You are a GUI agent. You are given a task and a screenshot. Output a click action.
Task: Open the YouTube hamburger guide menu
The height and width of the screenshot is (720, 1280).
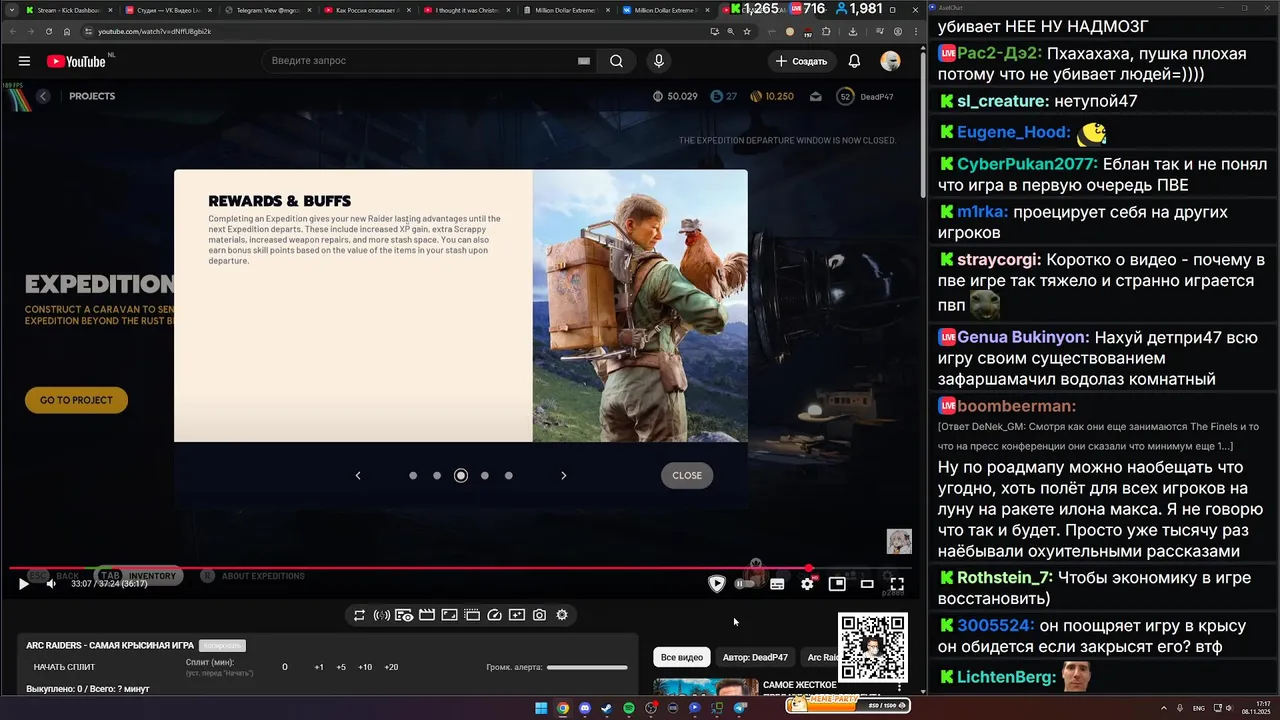click(24, 61)
